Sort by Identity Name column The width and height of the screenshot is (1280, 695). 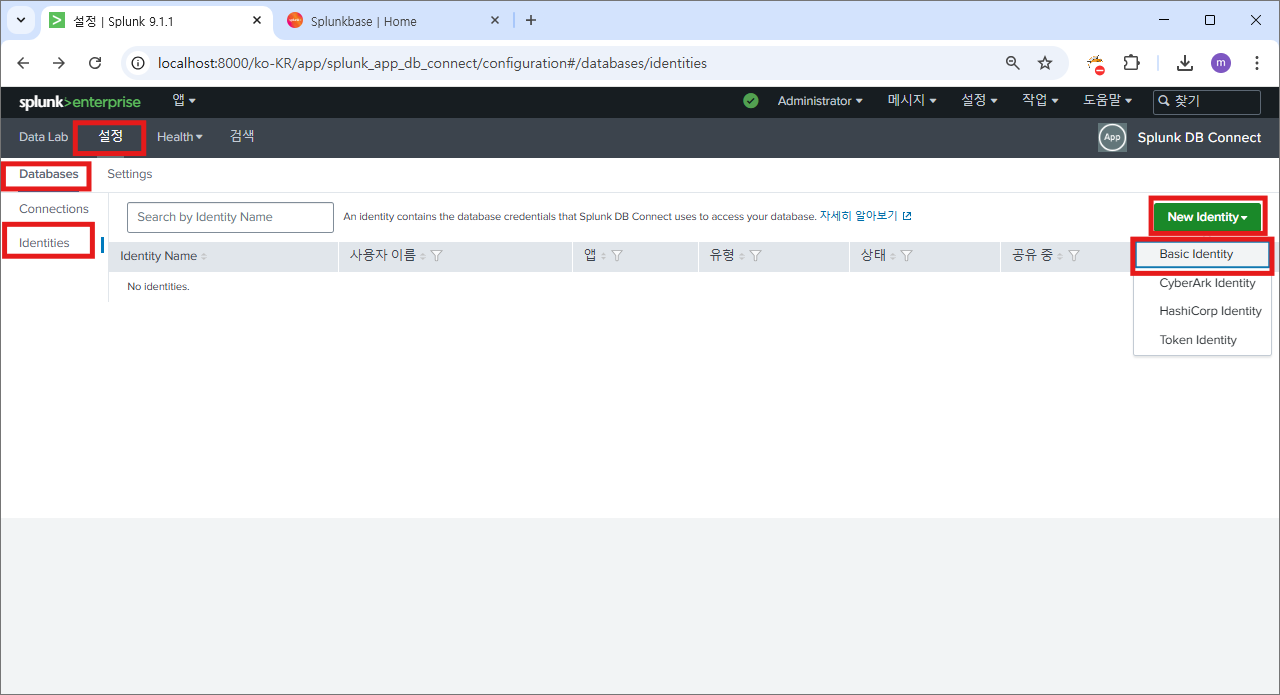pyautogui.click(x=163, y=256)
